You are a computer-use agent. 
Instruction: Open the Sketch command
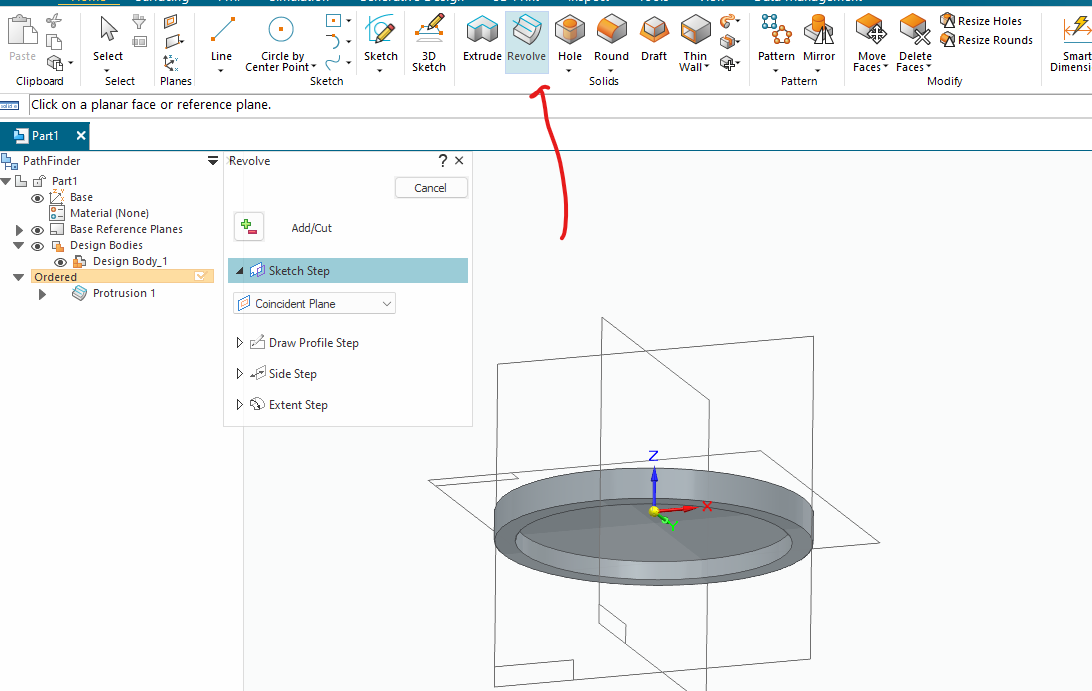380,38
